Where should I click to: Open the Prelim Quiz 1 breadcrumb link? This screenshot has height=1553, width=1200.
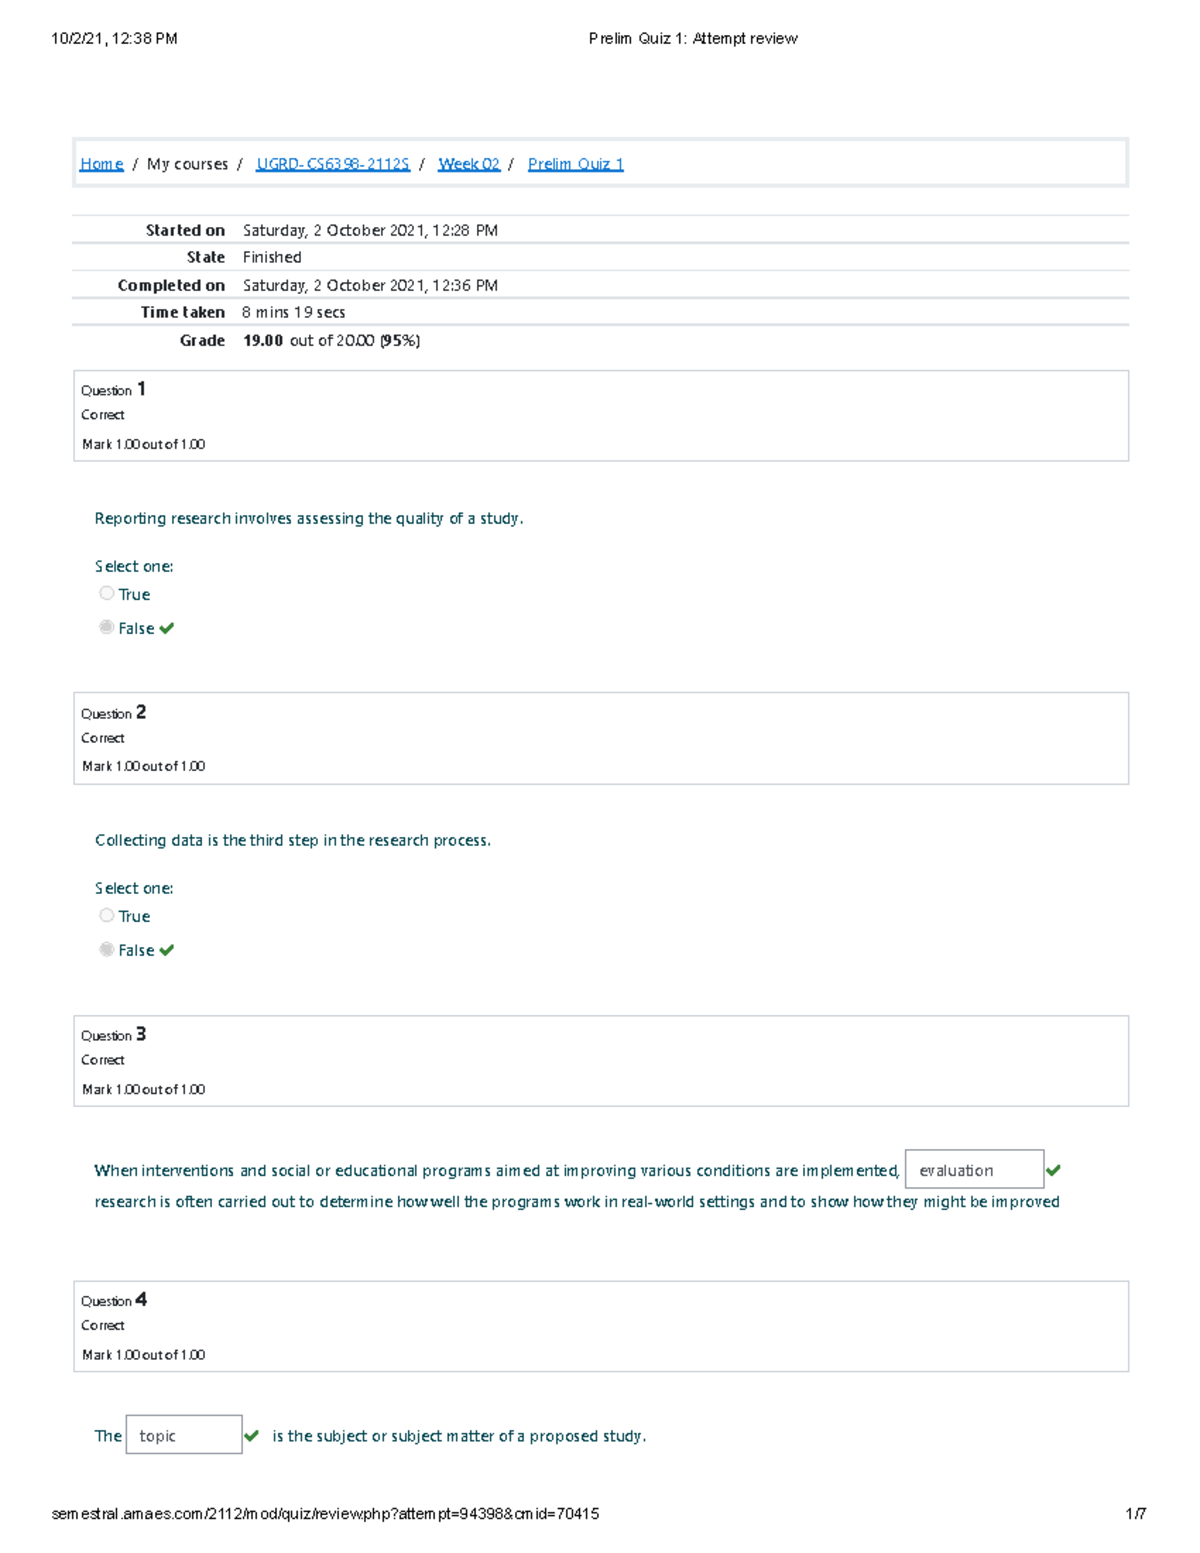[575, 164]
